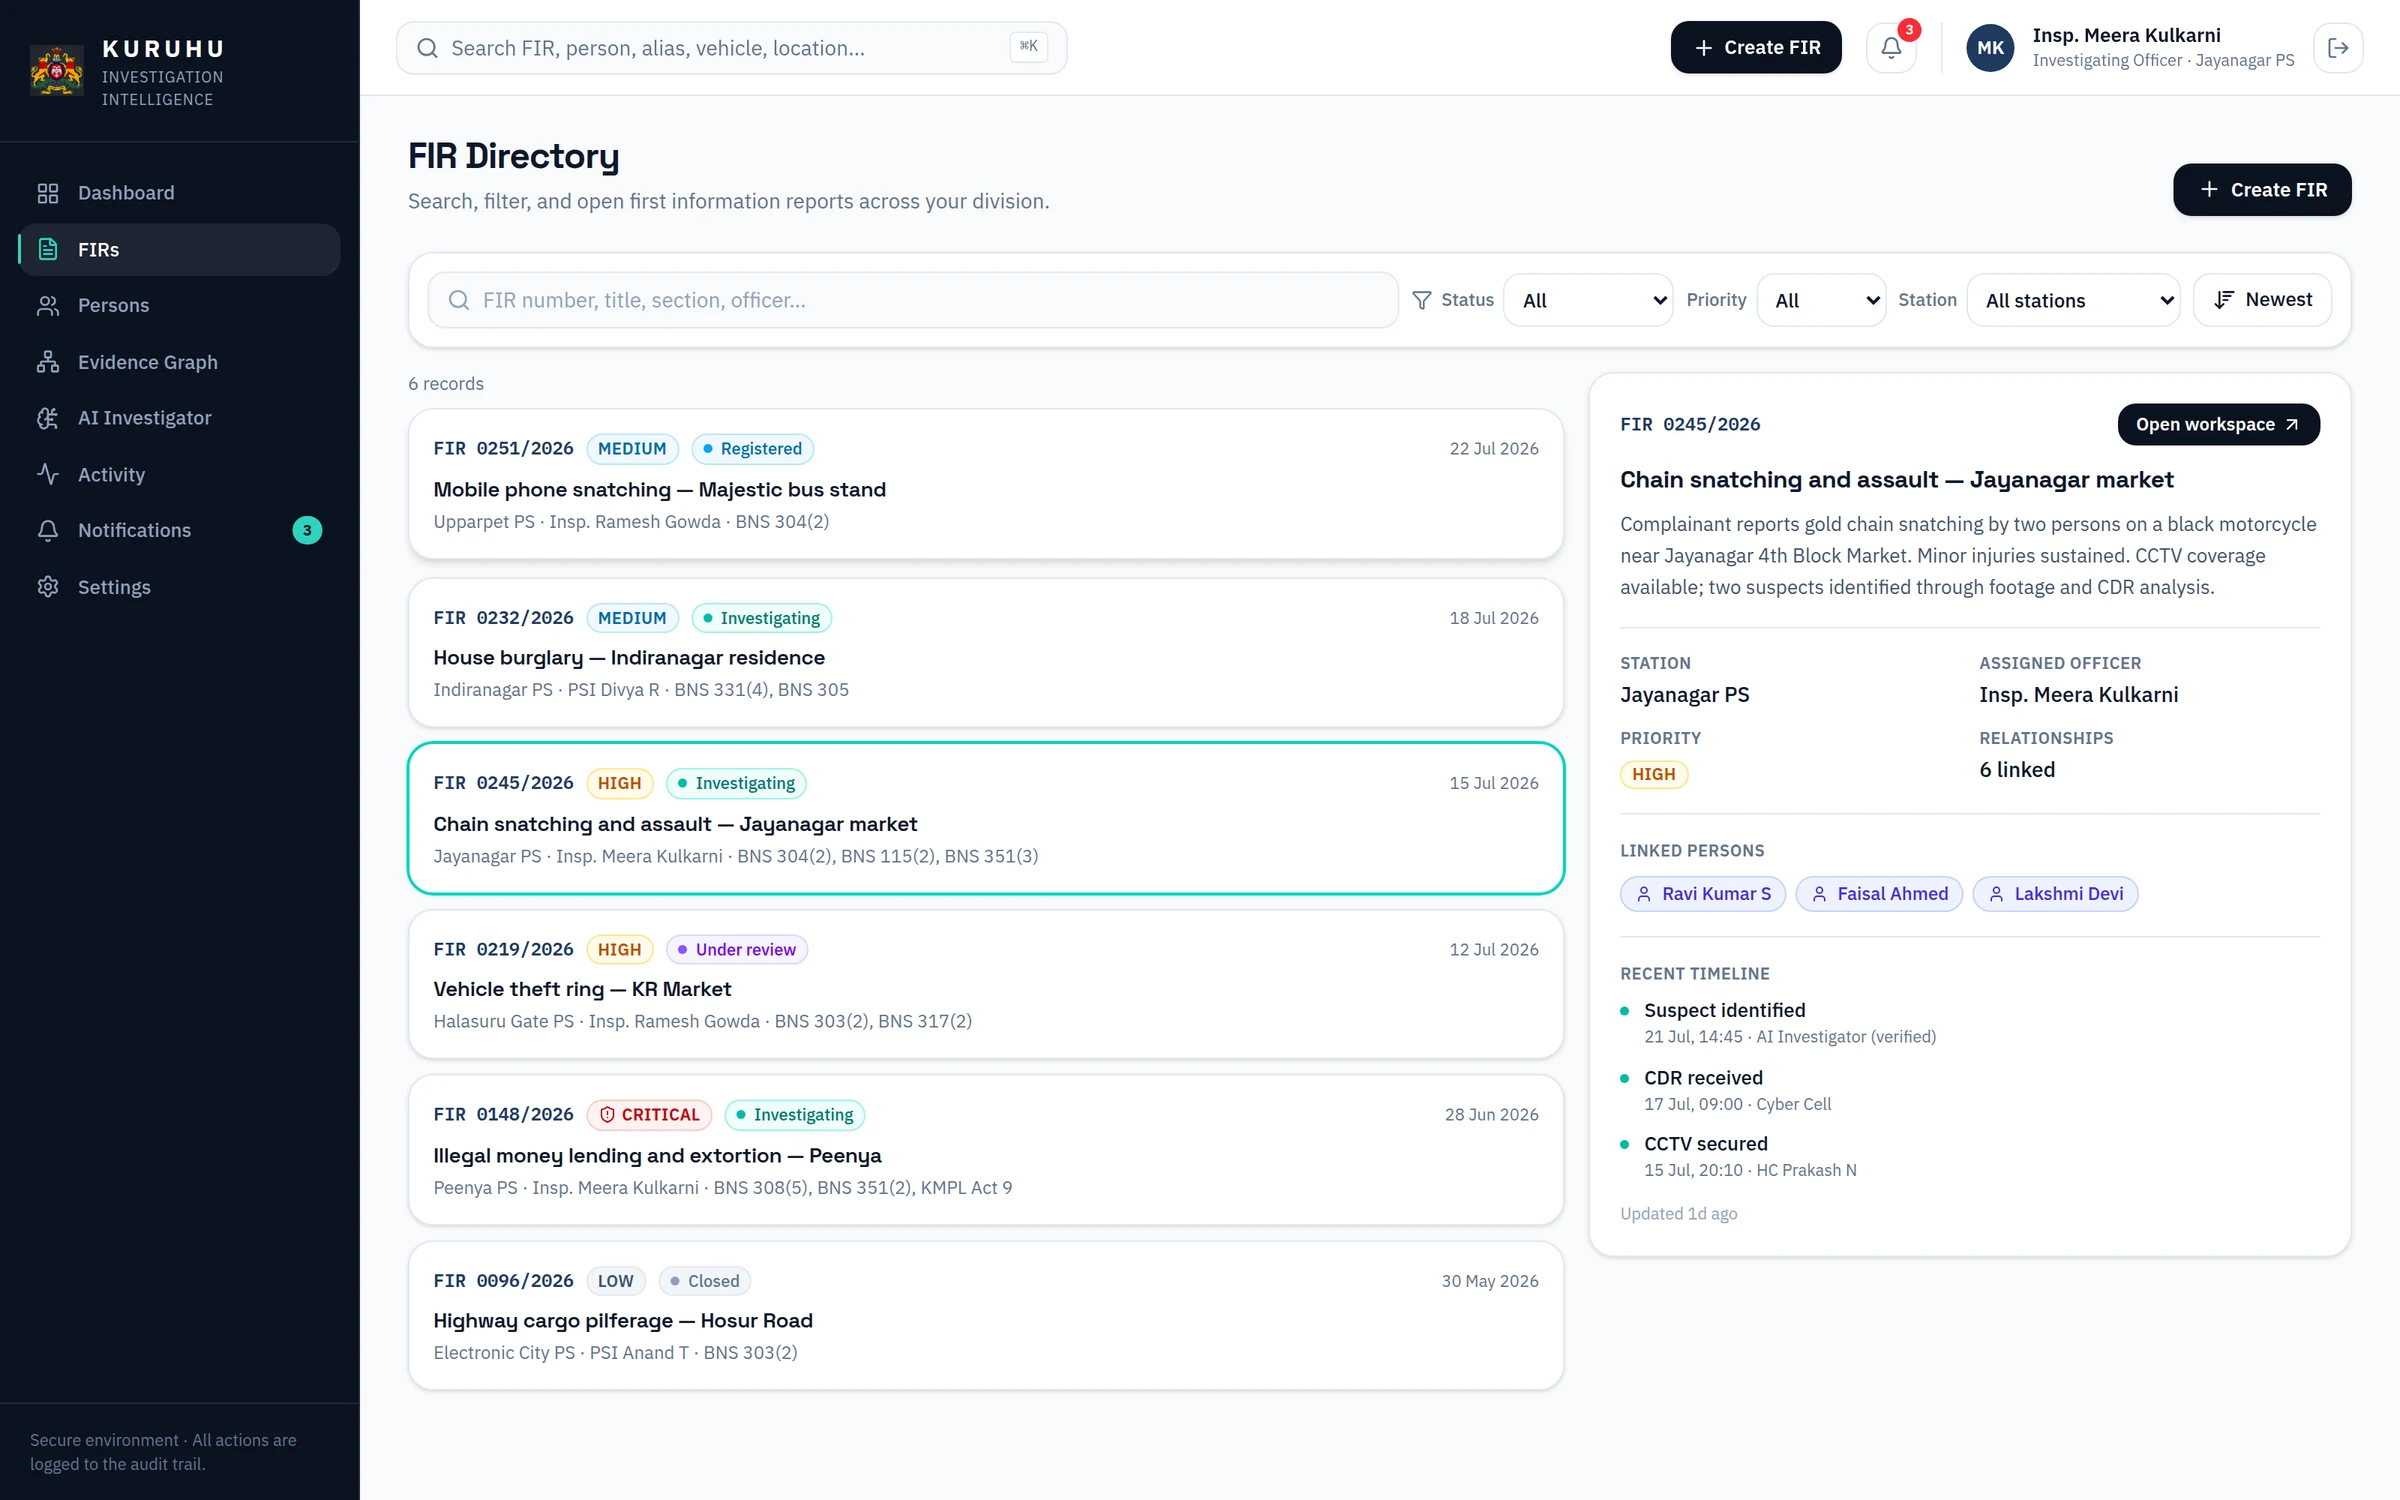Click Investigating badge on FIR 0232/2026
2400x1500 pixels.
coord(761,618)
